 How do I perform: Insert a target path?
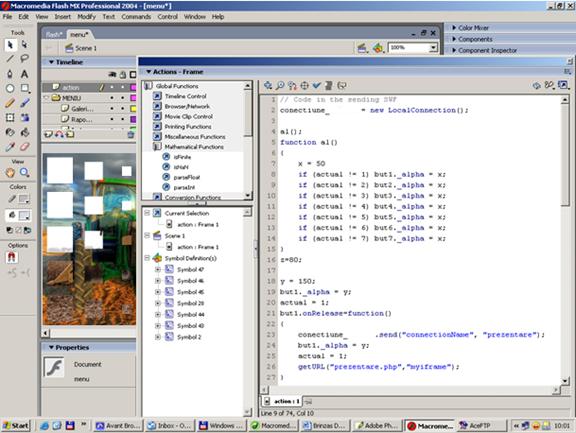pos(304,86)
